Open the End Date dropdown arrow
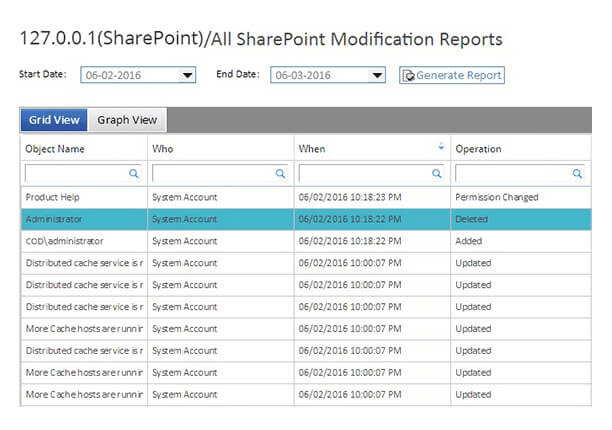 coord(377,75)
